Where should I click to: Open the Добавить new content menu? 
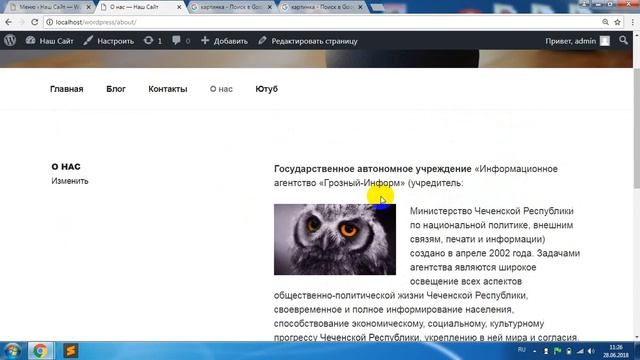click(x=224, y=41)
